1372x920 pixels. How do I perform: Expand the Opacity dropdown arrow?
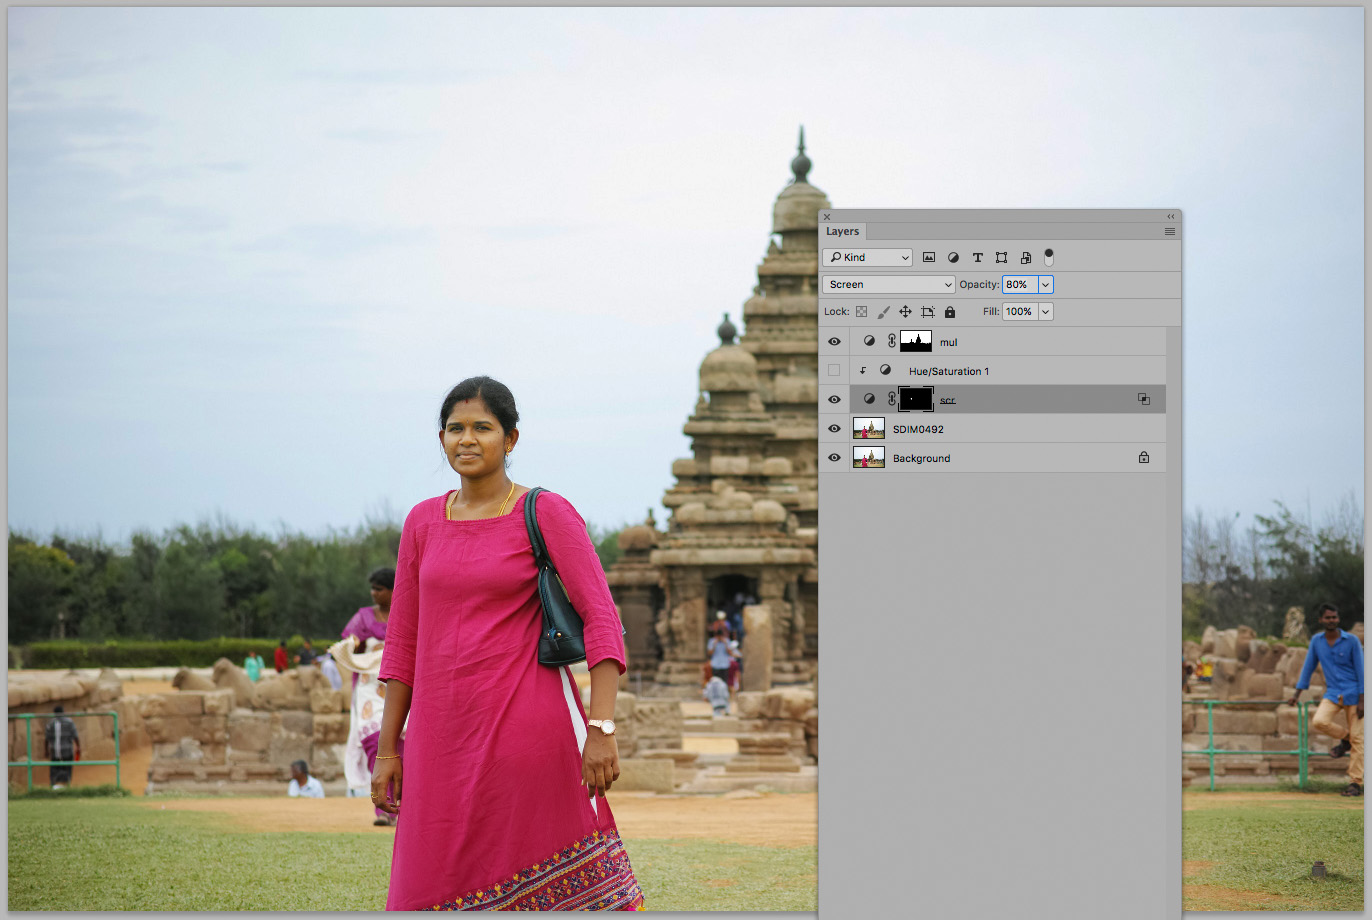[x=1045, y=284]
